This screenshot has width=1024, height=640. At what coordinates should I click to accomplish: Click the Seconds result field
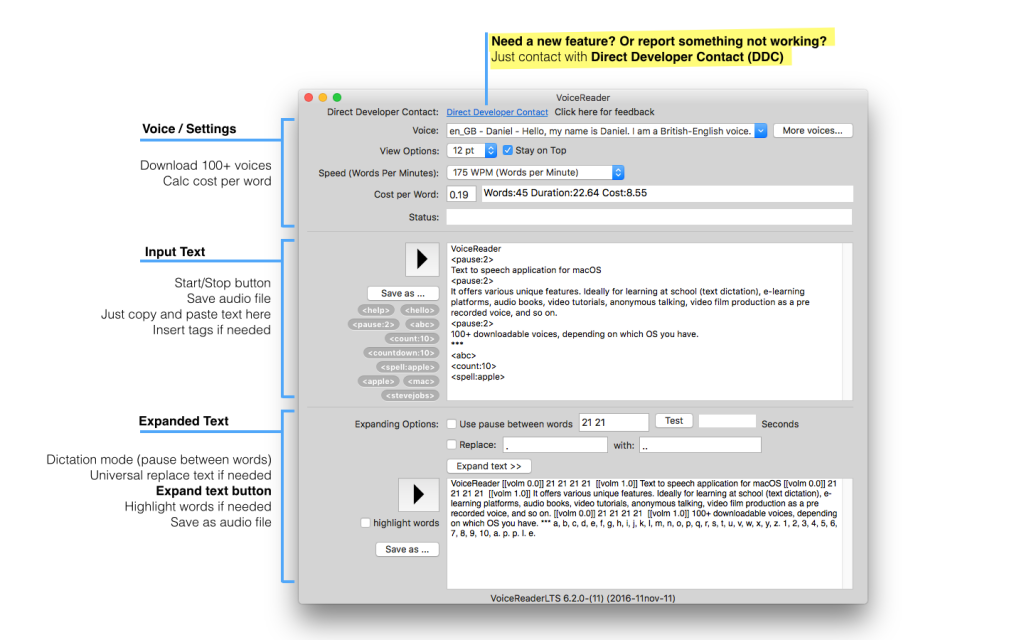coord(727,421)
